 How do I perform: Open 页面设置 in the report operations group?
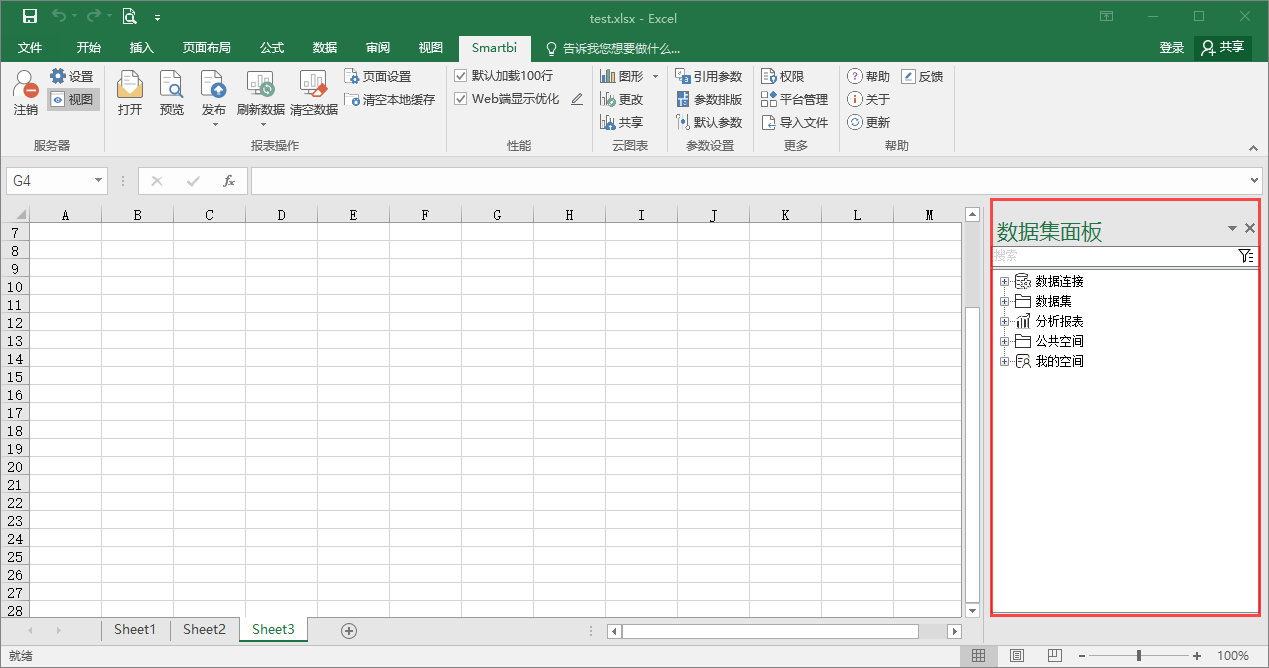click(378, 76)
